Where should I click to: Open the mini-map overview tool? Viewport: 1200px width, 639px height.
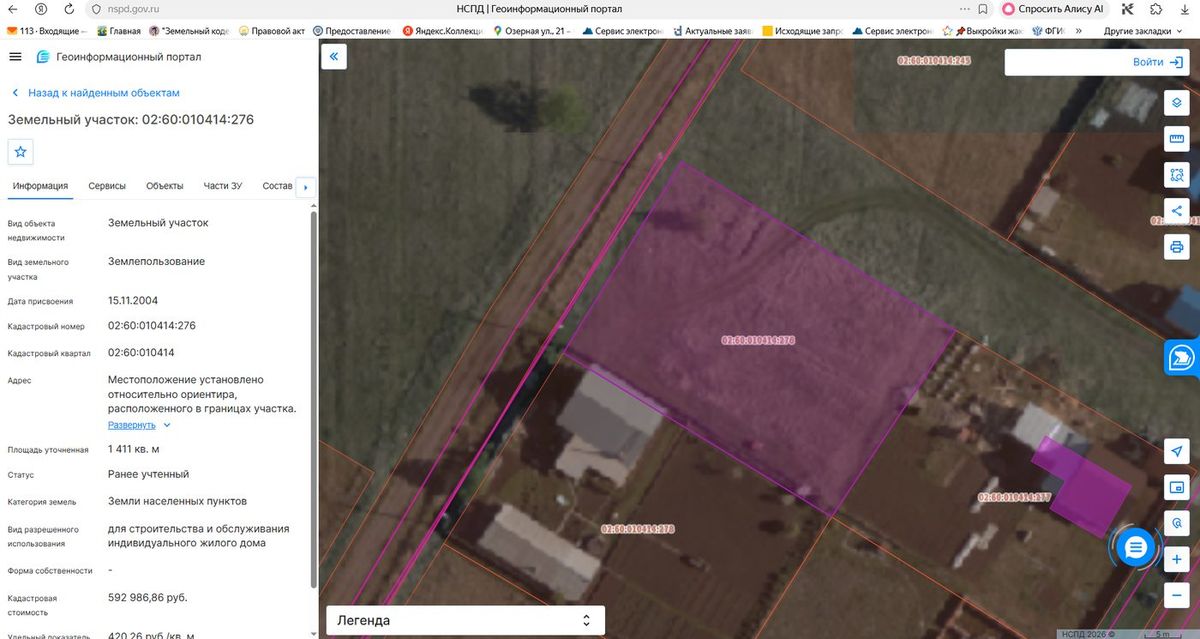(x=1176, y=488)
